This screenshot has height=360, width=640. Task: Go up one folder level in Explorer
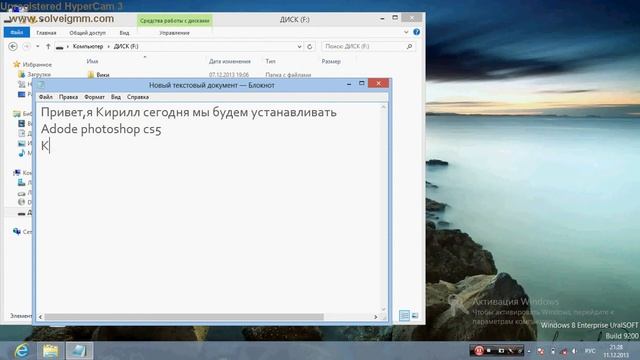pos(48,47)
